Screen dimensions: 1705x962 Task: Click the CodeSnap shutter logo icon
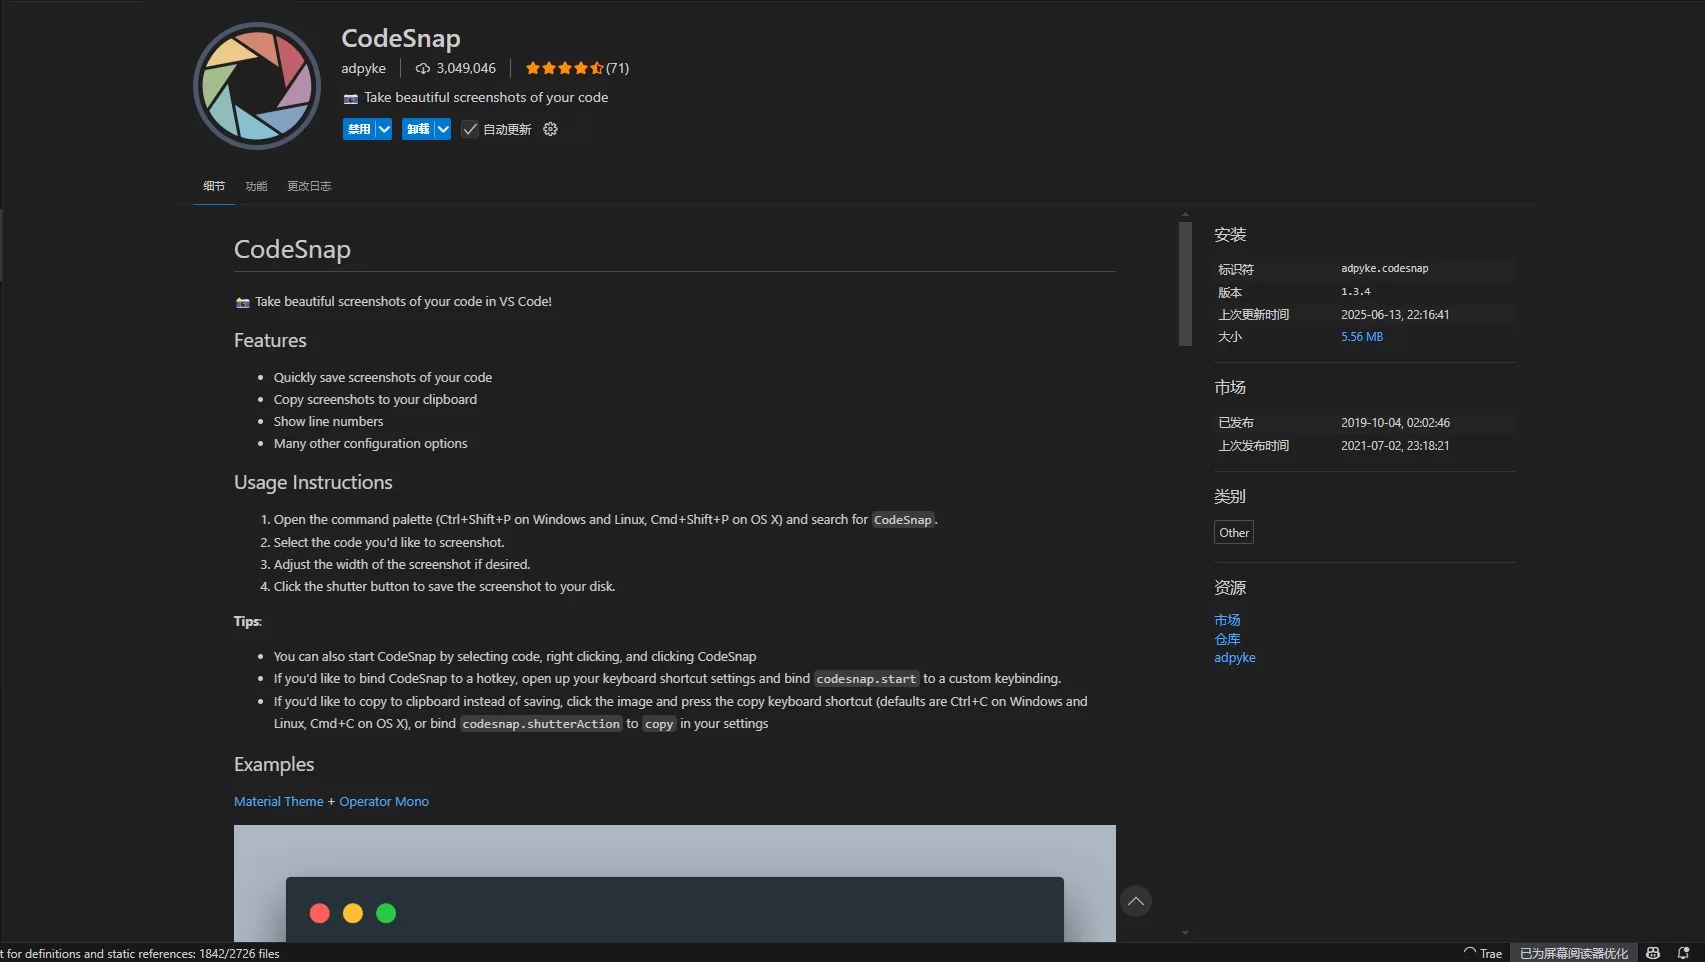[x=257, y=86]
